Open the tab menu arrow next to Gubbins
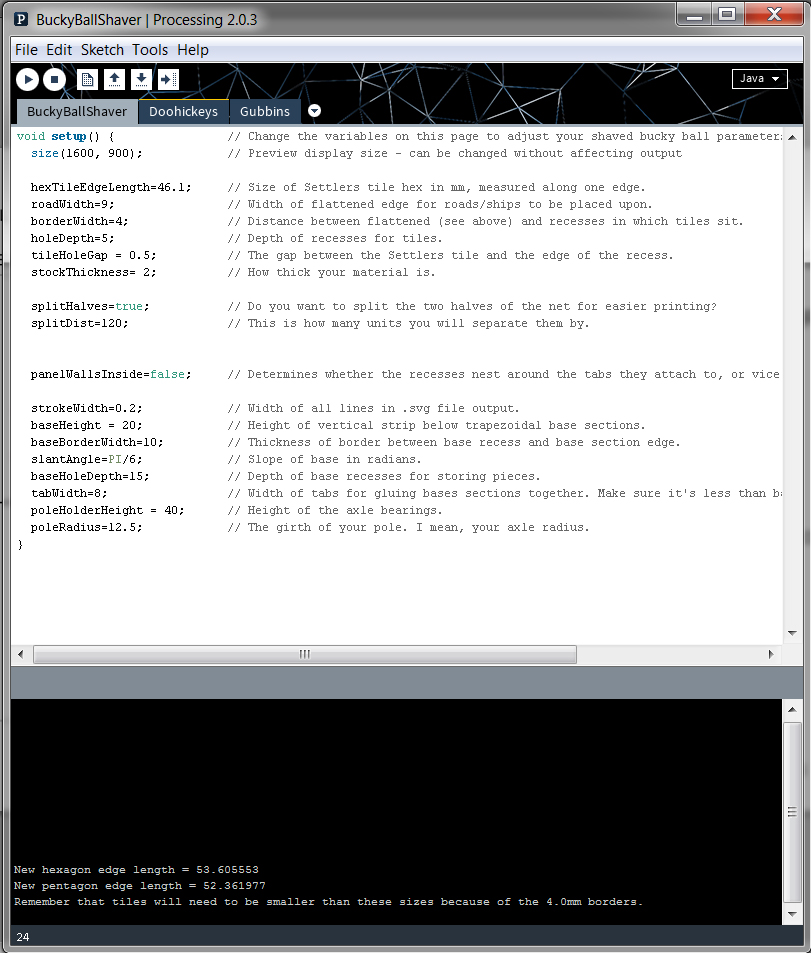 pyautogui.click(x=314, y=111)
